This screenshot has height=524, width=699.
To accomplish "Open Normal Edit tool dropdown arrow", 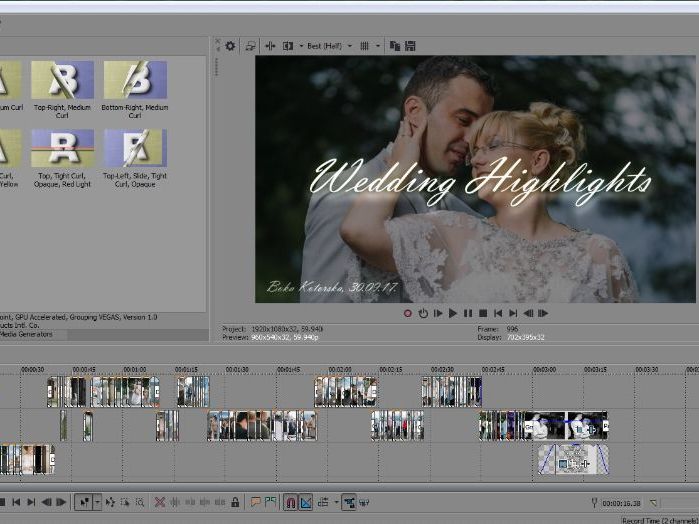I will tap(97, 503).
